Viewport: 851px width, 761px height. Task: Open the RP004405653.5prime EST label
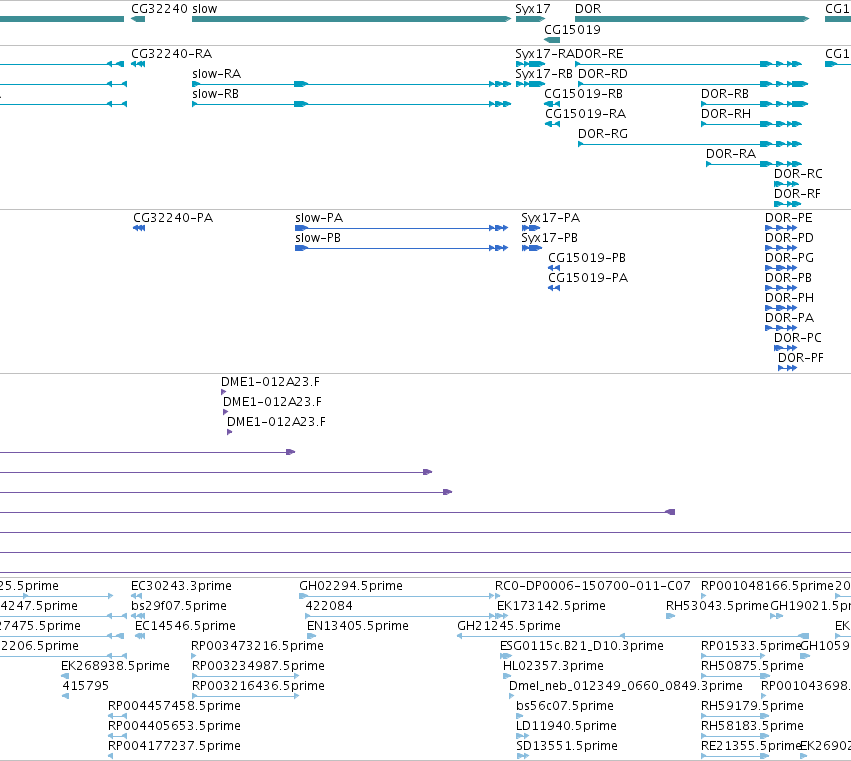[174, 727]
